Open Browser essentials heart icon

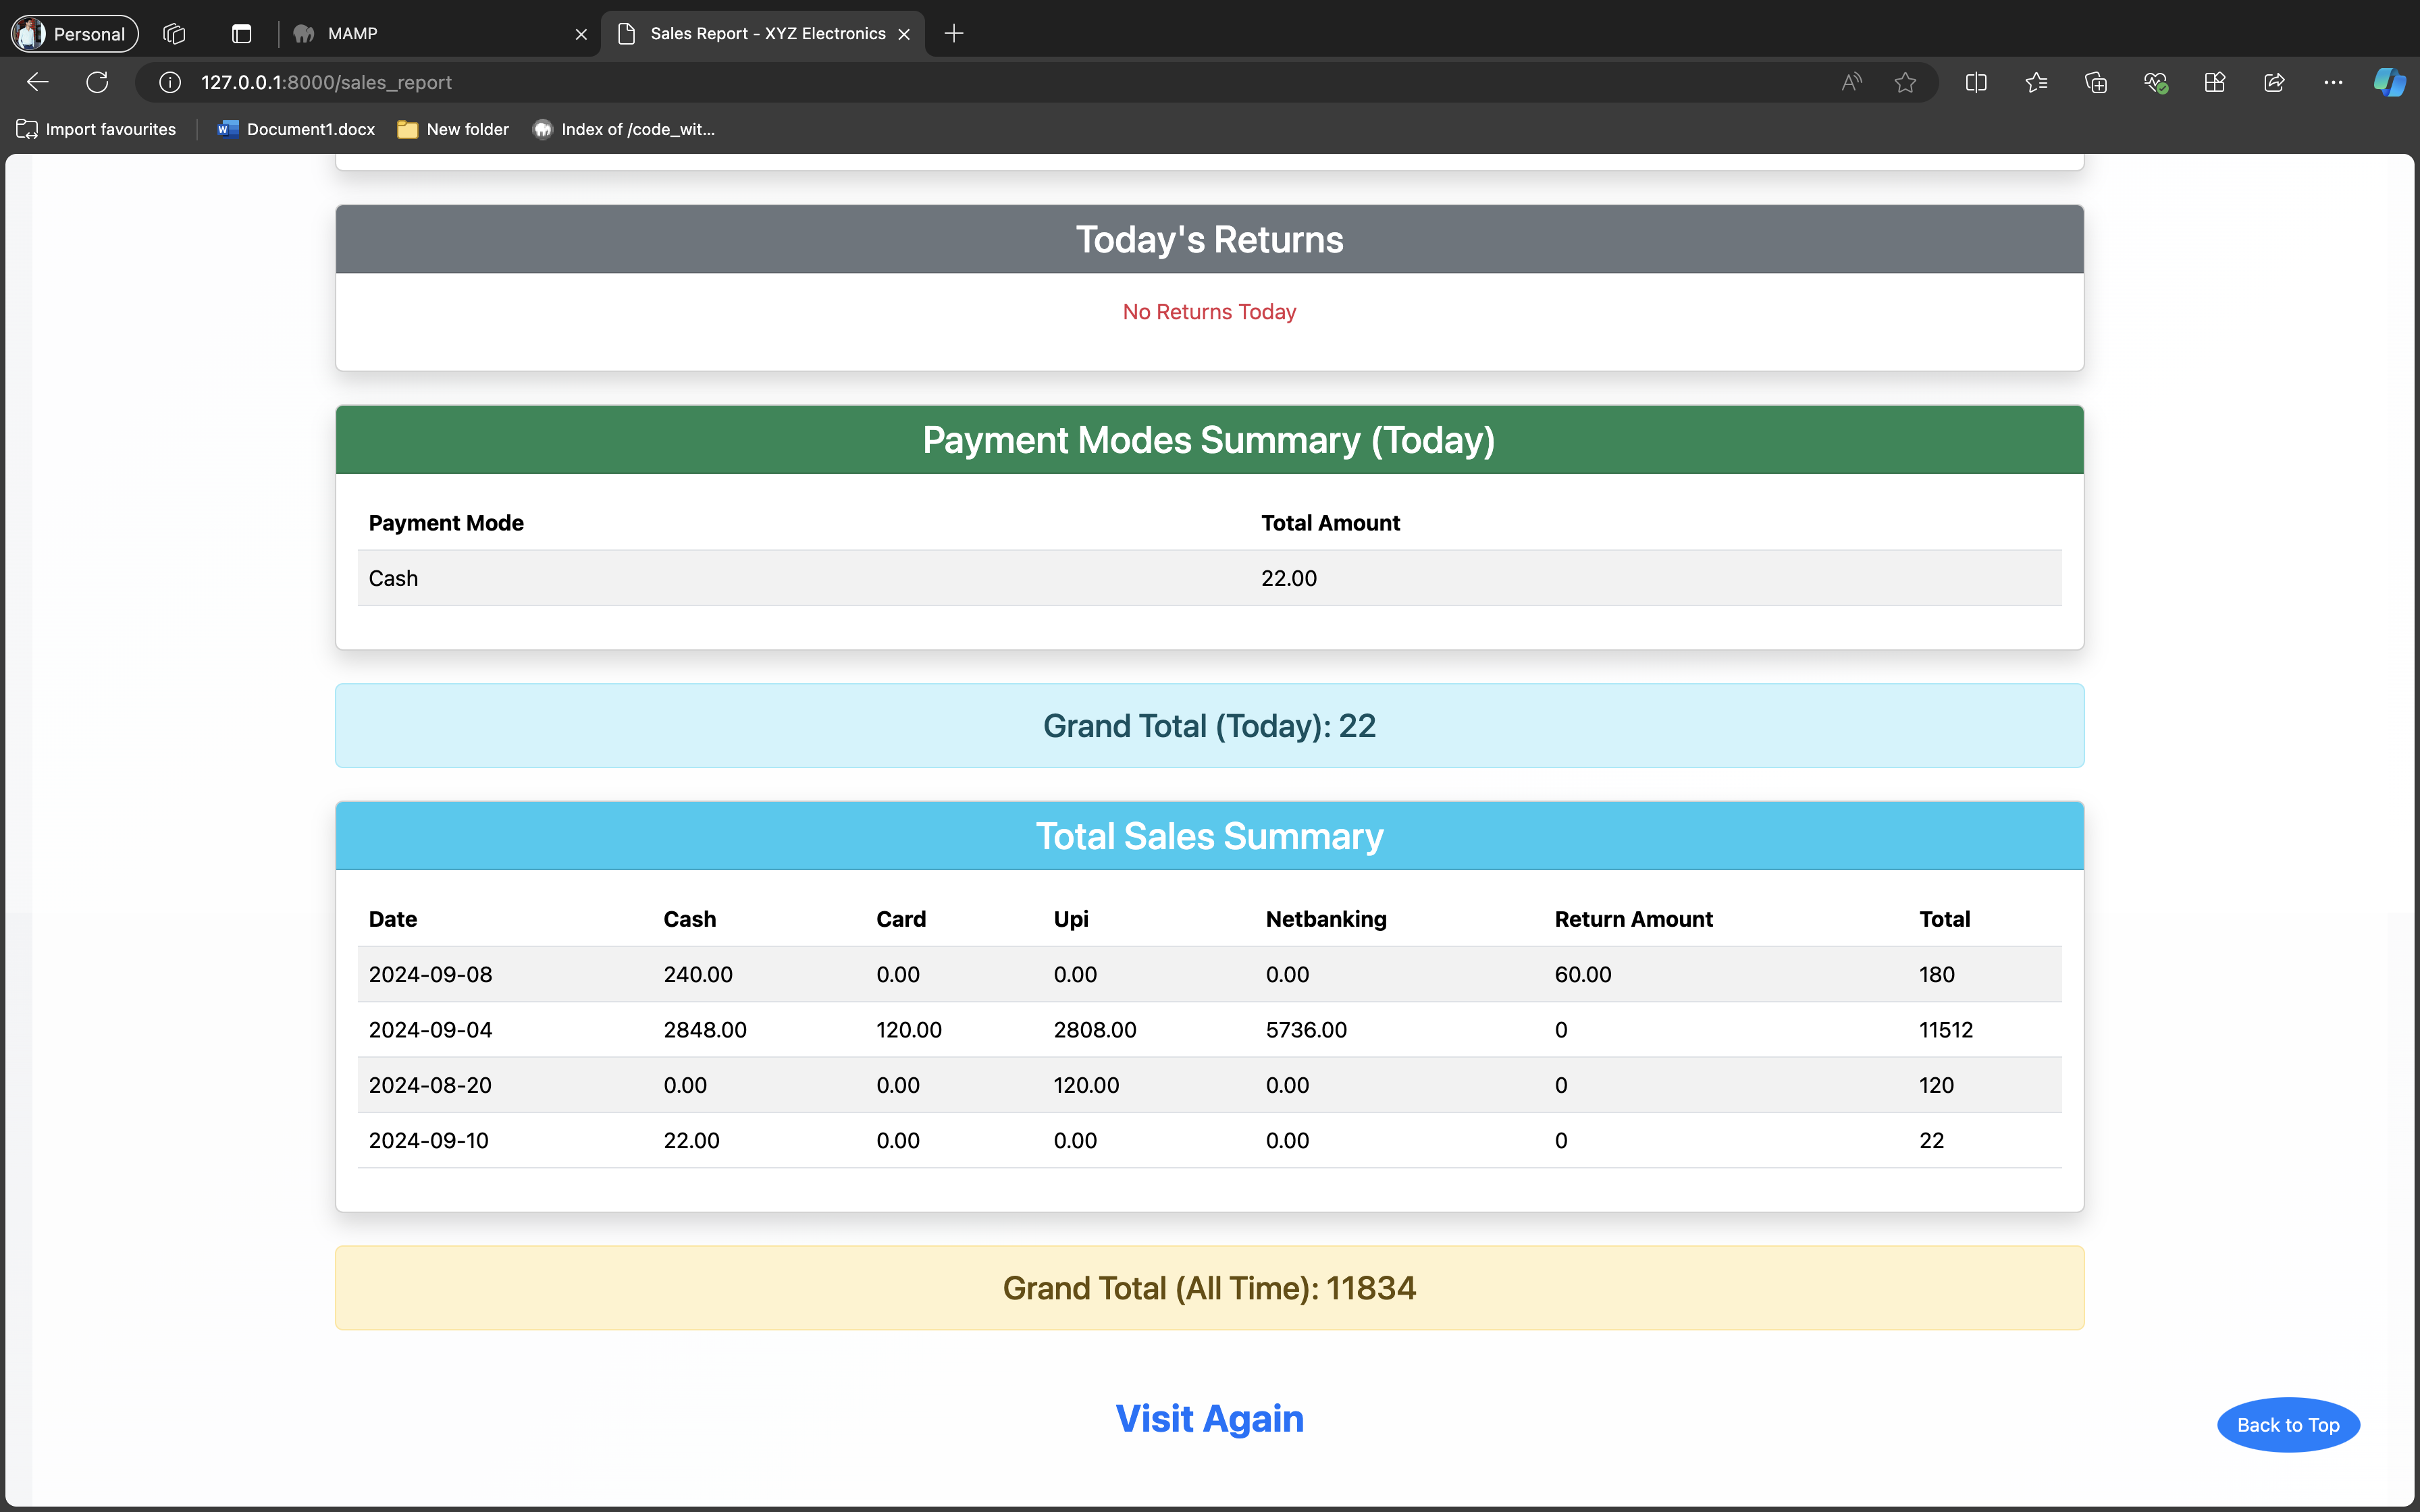[2155, 82]
